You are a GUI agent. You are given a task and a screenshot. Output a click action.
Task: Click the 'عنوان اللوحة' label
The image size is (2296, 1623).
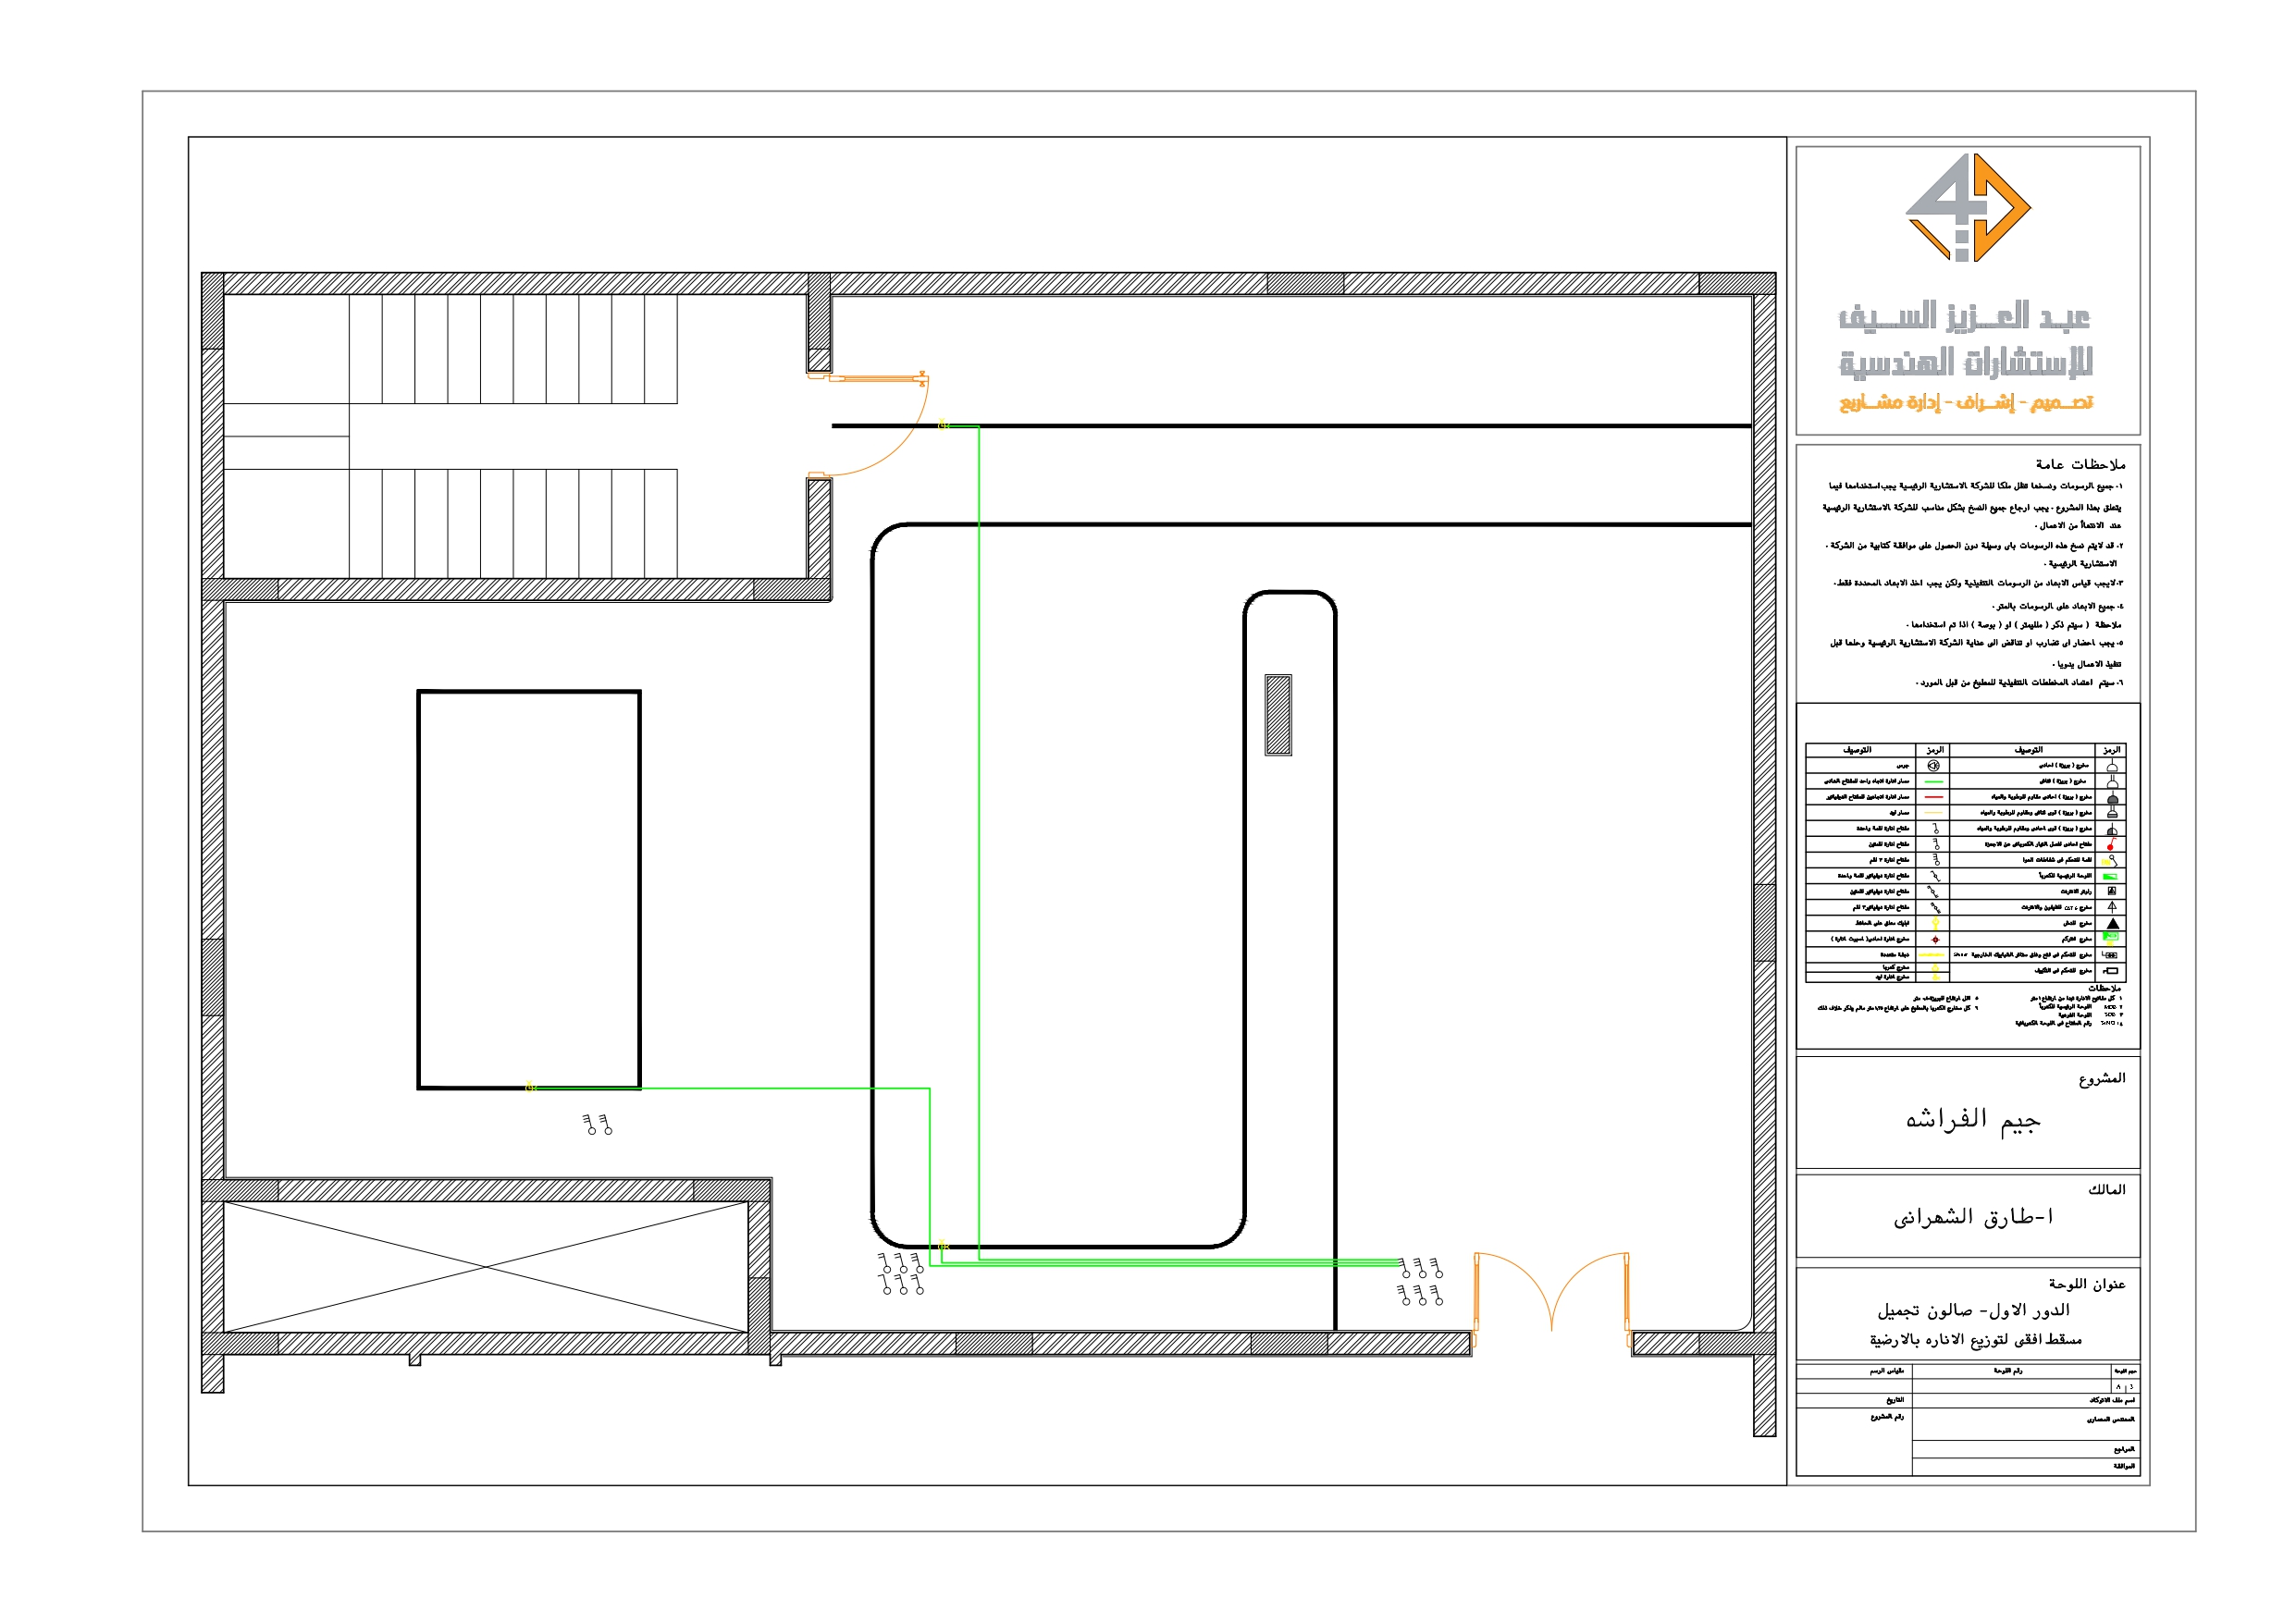2086,1284
